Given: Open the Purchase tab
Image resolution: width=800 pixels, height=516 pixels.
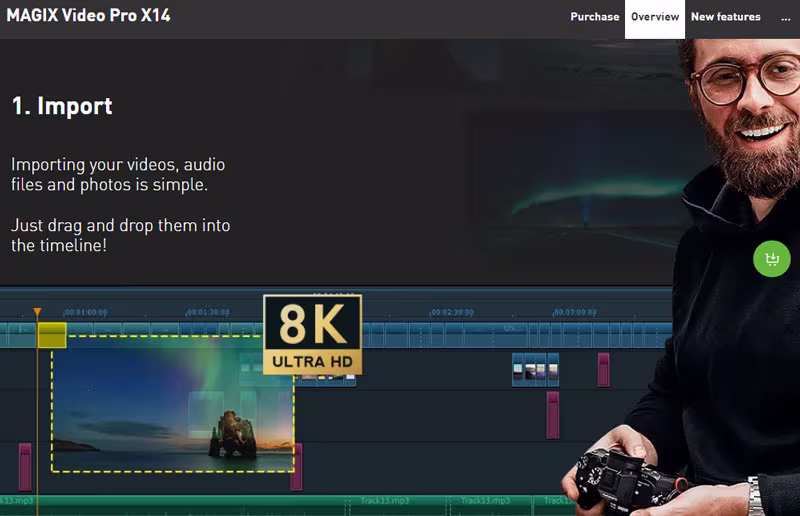Looking at the screenshot, I should (594, 17).
